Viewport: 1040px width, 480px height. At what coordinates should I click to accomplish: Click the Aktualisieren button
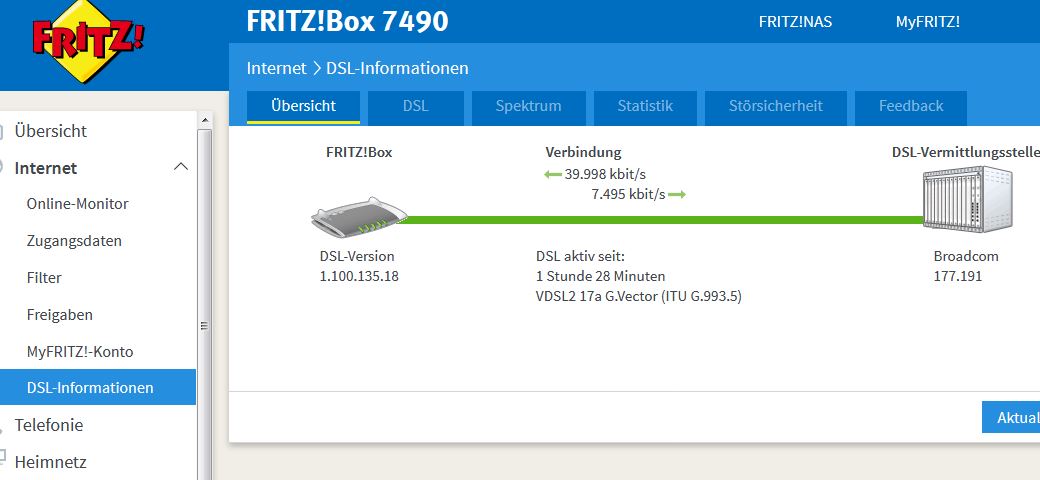point(1011,417)
